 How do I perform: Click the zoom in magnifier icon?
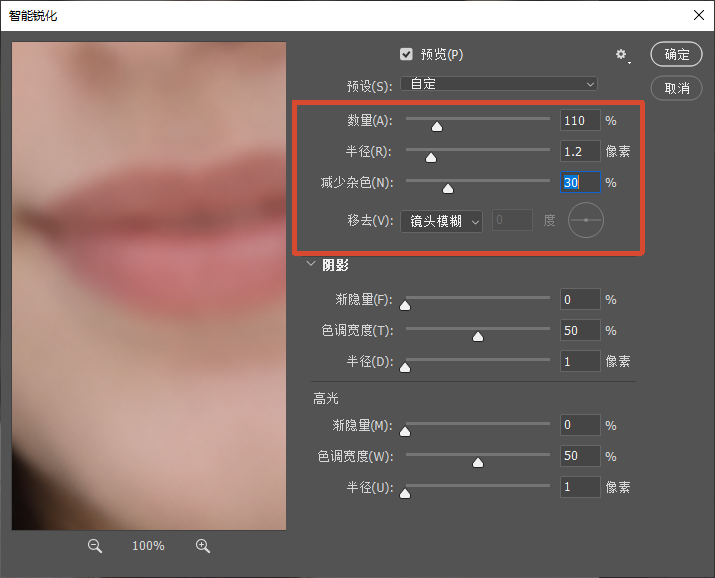click(x=202, y=546)
